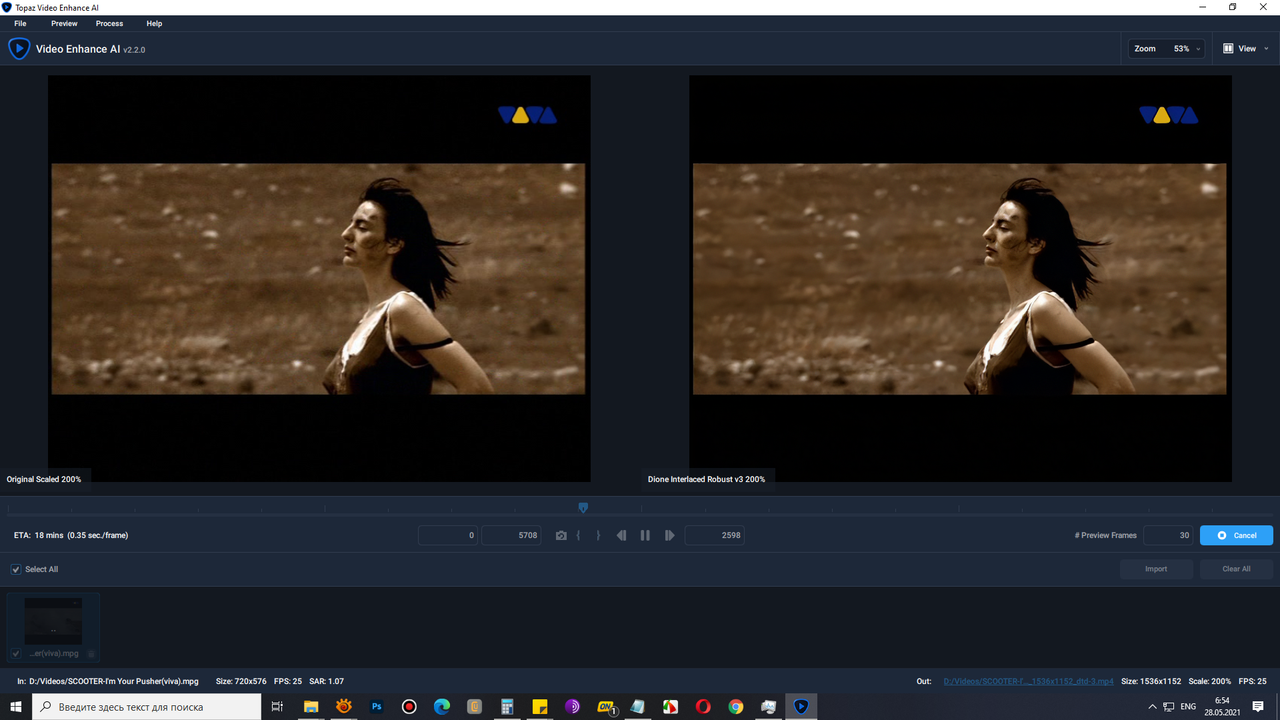Switch the ENG input language
Image resolution: width=1280 pixels, height=720 pixels.
pyautogui.click(x=1188, y=706)
